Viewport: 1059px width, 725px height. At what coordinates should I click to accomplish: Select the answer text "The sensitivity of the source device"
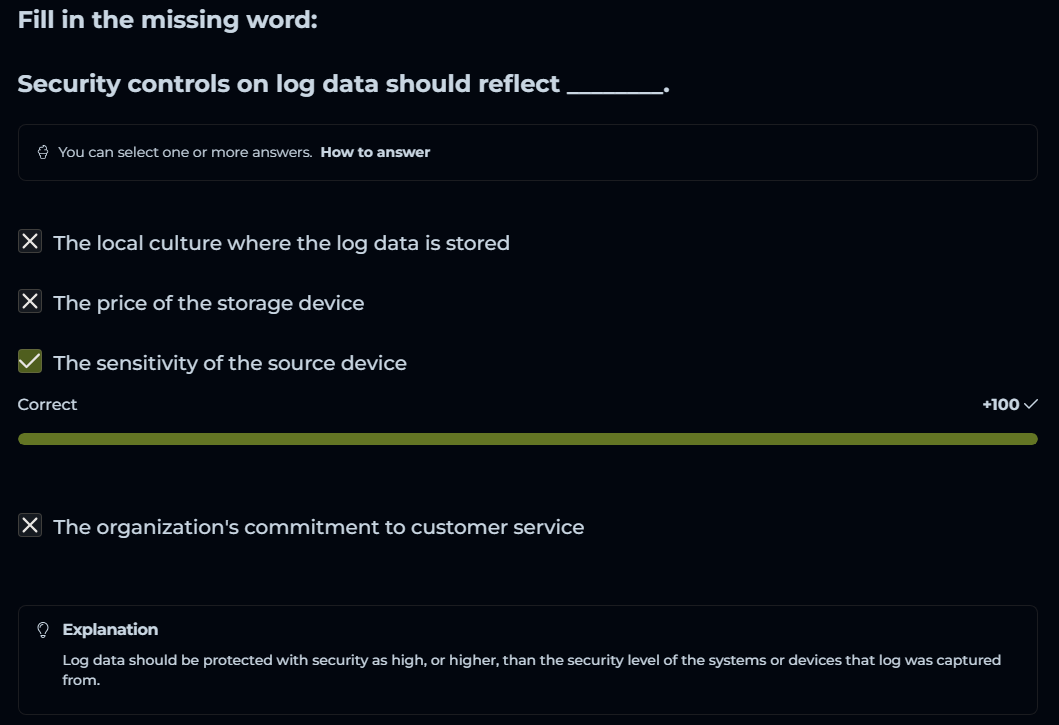pos(230,363)
